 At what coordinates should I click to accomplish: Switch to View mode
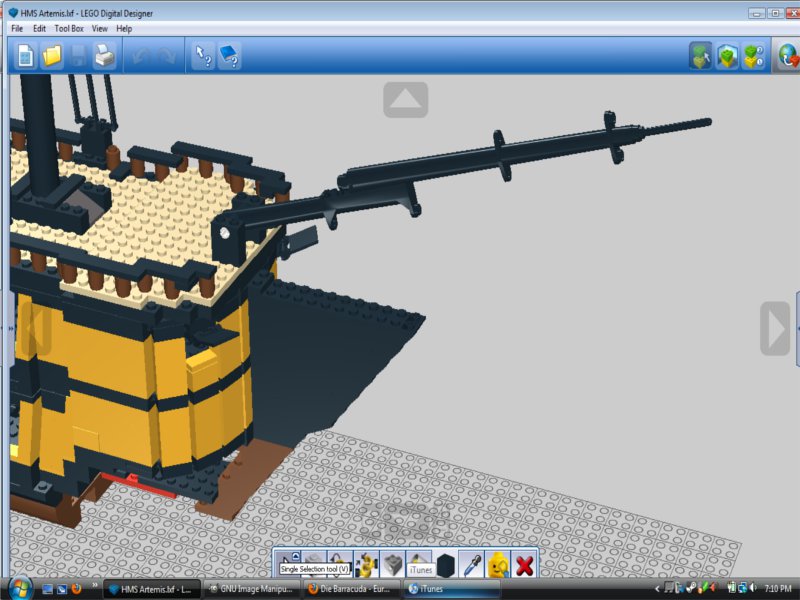coord(727,56)
